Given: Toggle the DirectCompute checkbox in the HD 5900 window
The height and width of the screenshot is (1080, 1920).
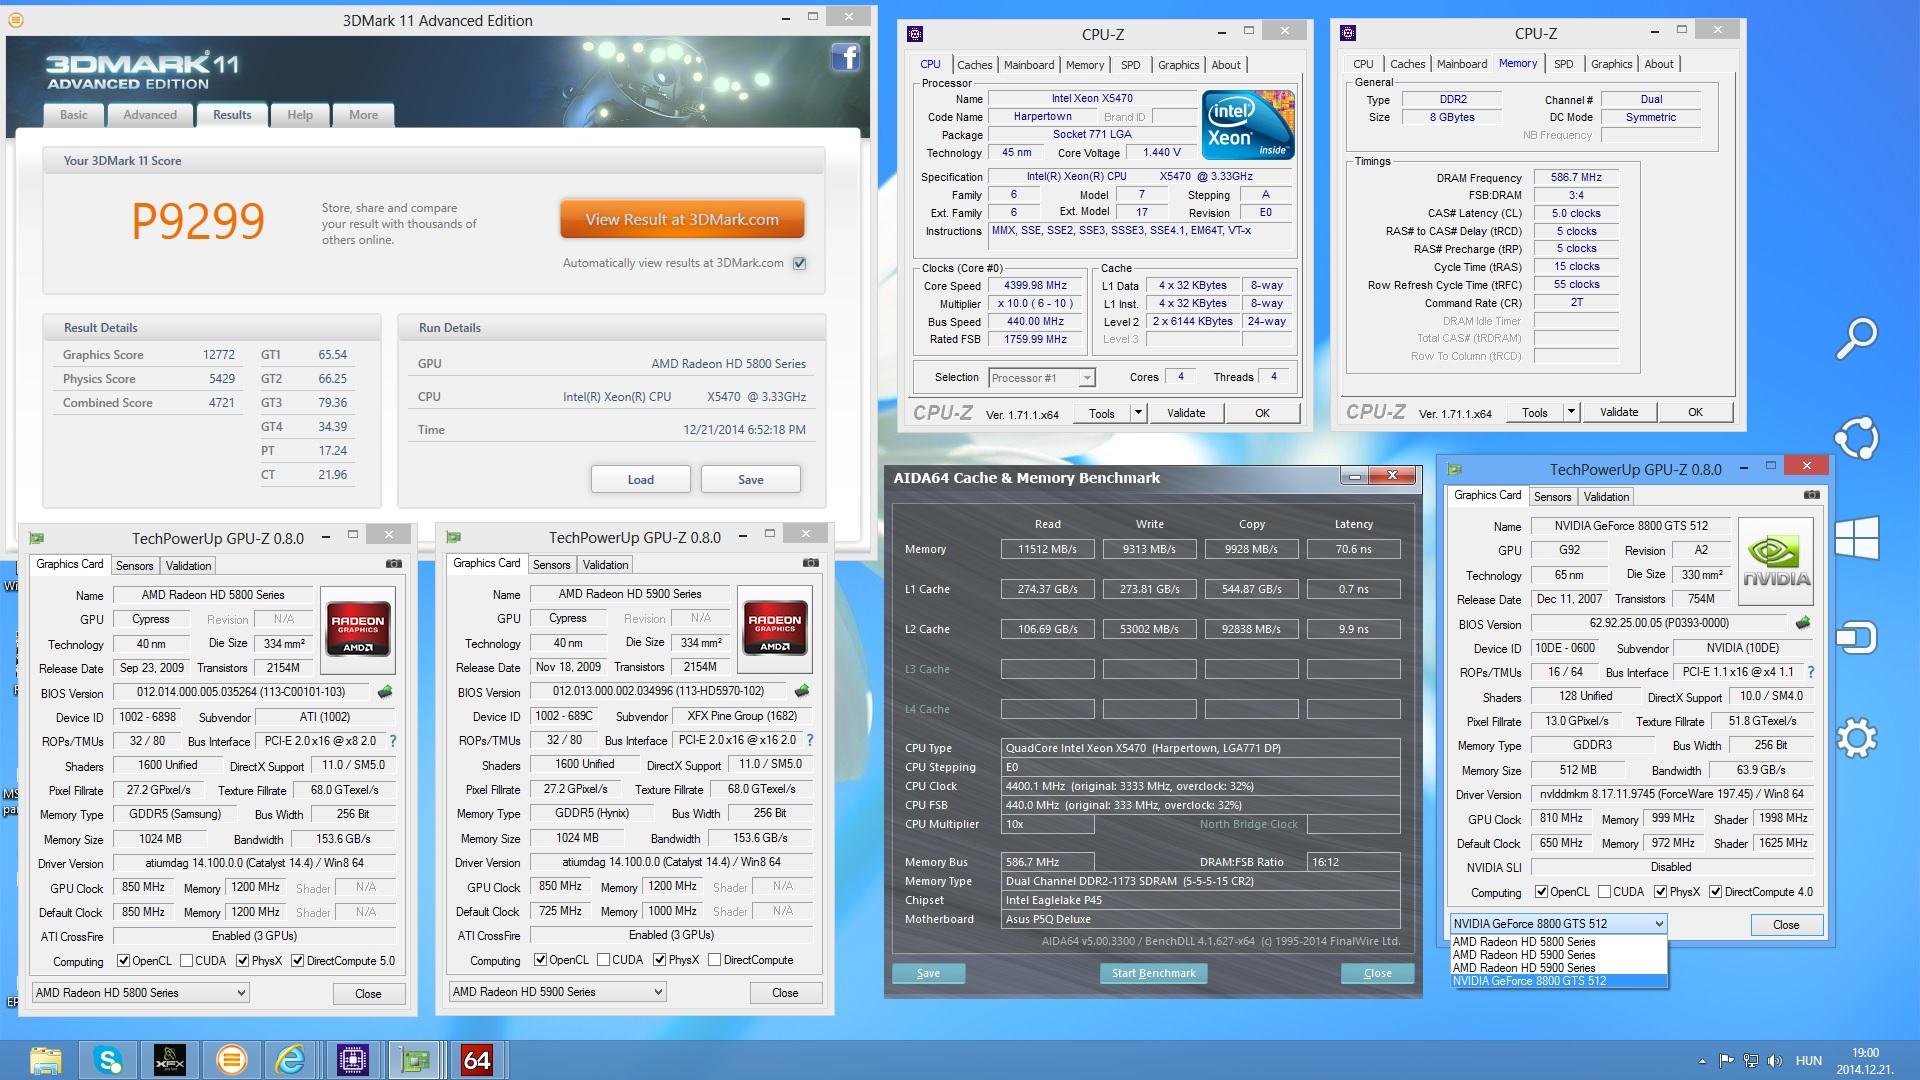Looking at the screenshot, I should pyautogui.click(x=714, y=960).
